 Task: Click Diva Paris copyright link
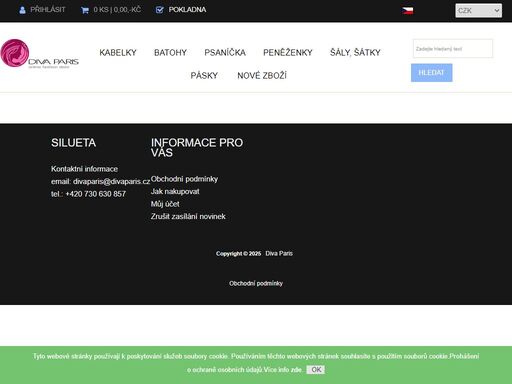coord(279,253)
